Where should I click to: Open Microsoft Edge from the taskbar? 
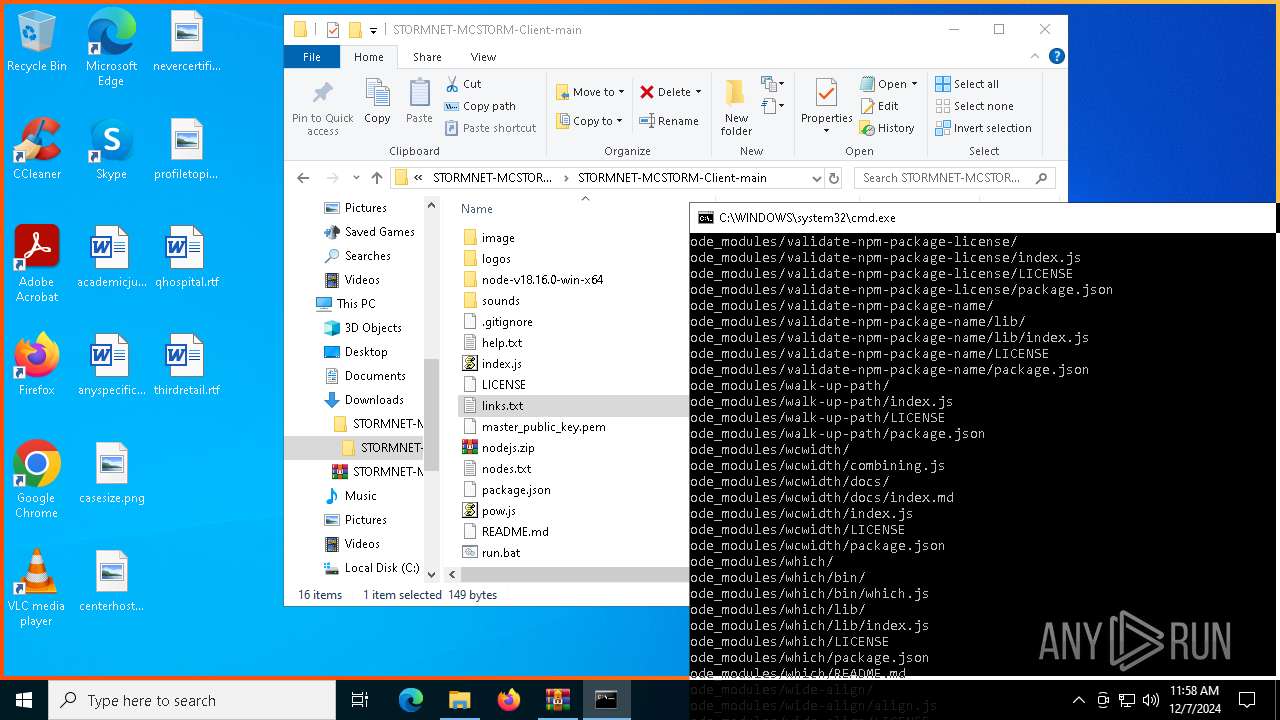click(x=411, y=700)
